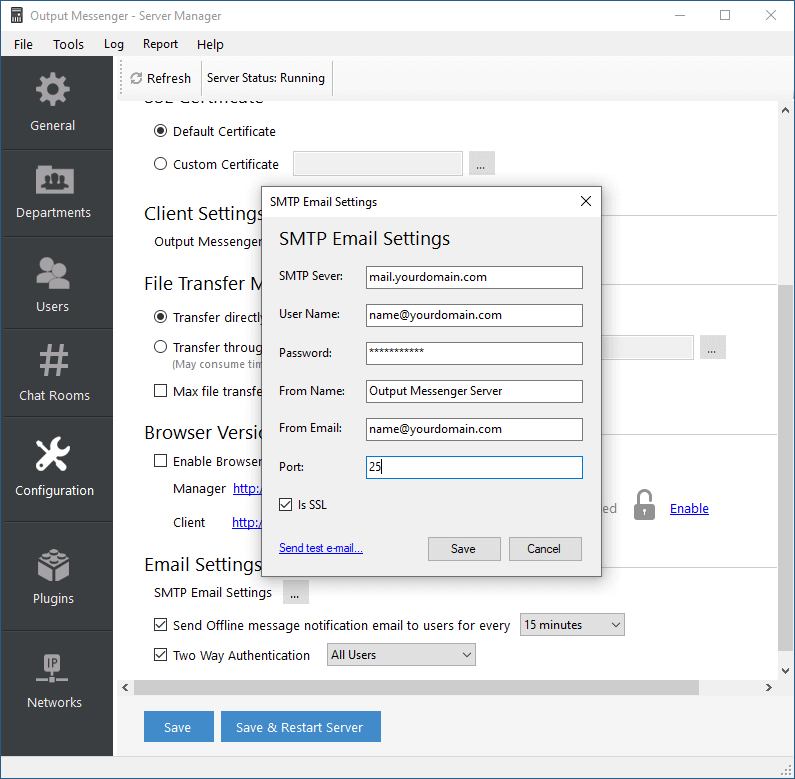Click the unlocked padlock icon
Image resolution: width=795 pixels, height=779 pixels.
[x=644, y=505]
